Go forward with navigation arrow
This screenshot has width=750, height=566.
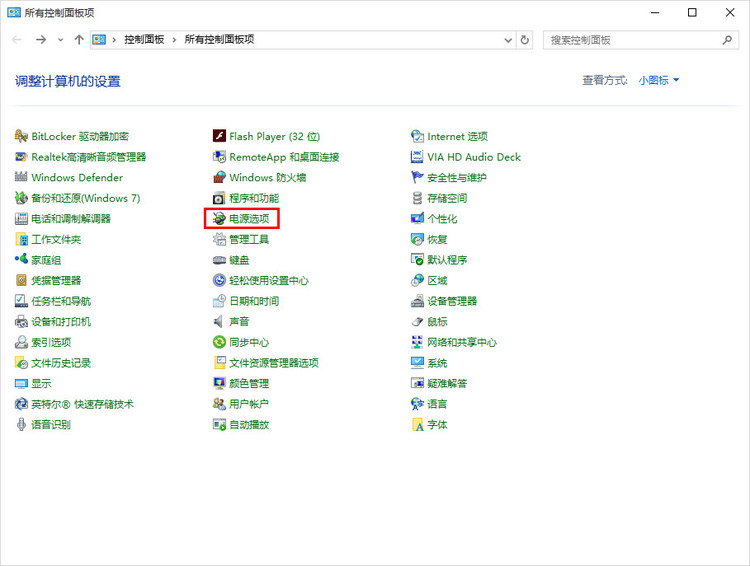41,40
